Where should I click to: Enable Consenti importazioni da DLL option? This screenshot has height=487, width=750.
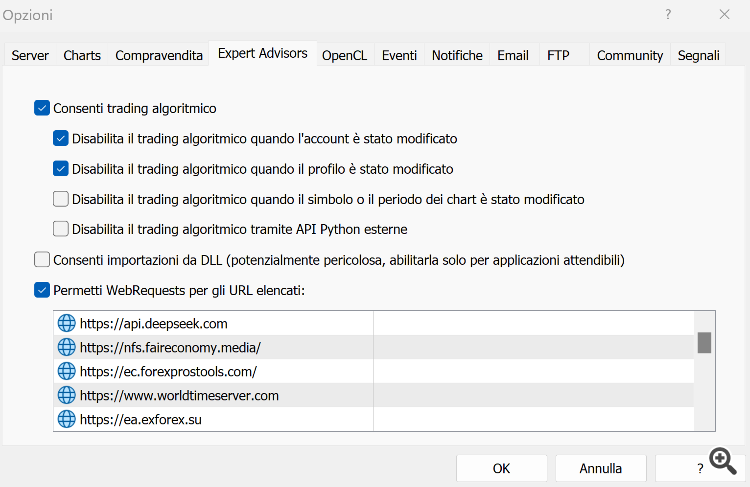point(42,260)
